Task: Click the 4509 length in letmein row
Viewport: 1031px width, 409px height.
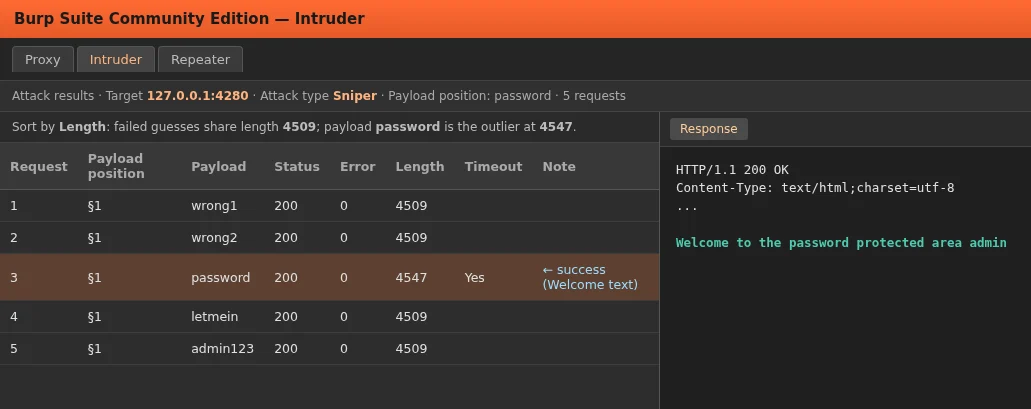Action: 411,316
